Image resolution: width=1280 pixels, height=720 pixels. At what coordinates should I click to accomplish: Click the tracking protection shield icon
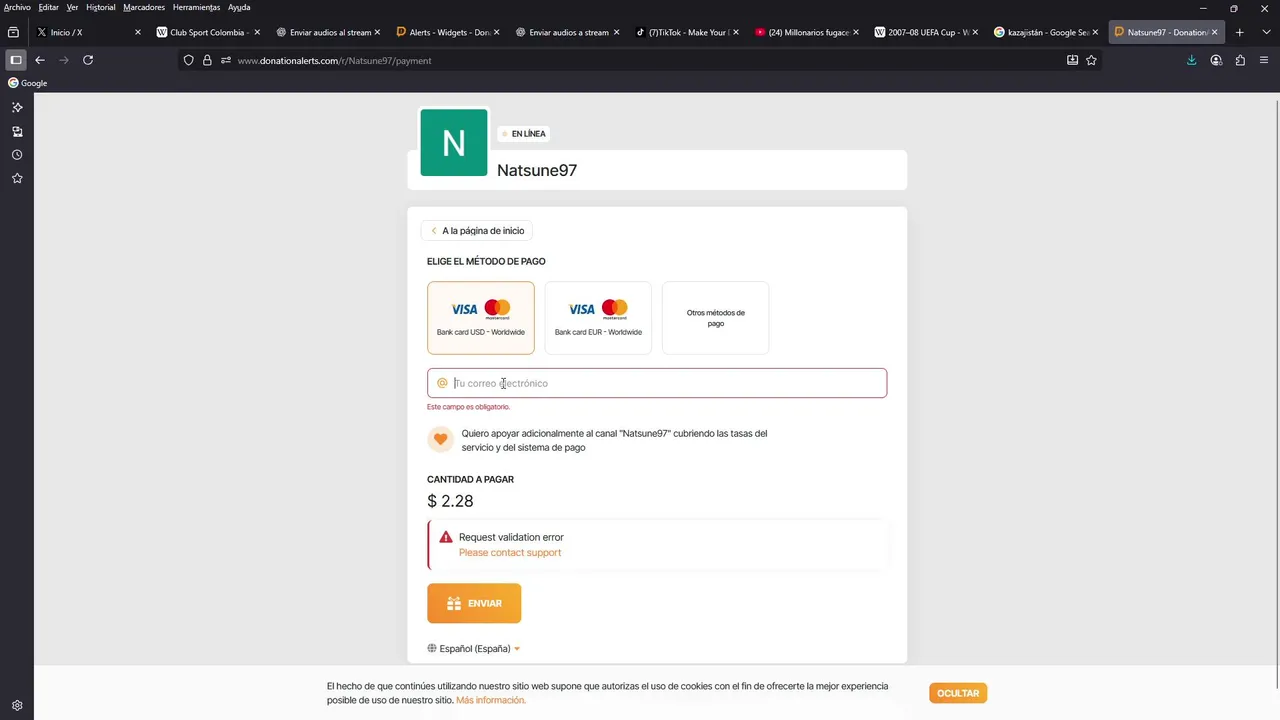[188, 60]
